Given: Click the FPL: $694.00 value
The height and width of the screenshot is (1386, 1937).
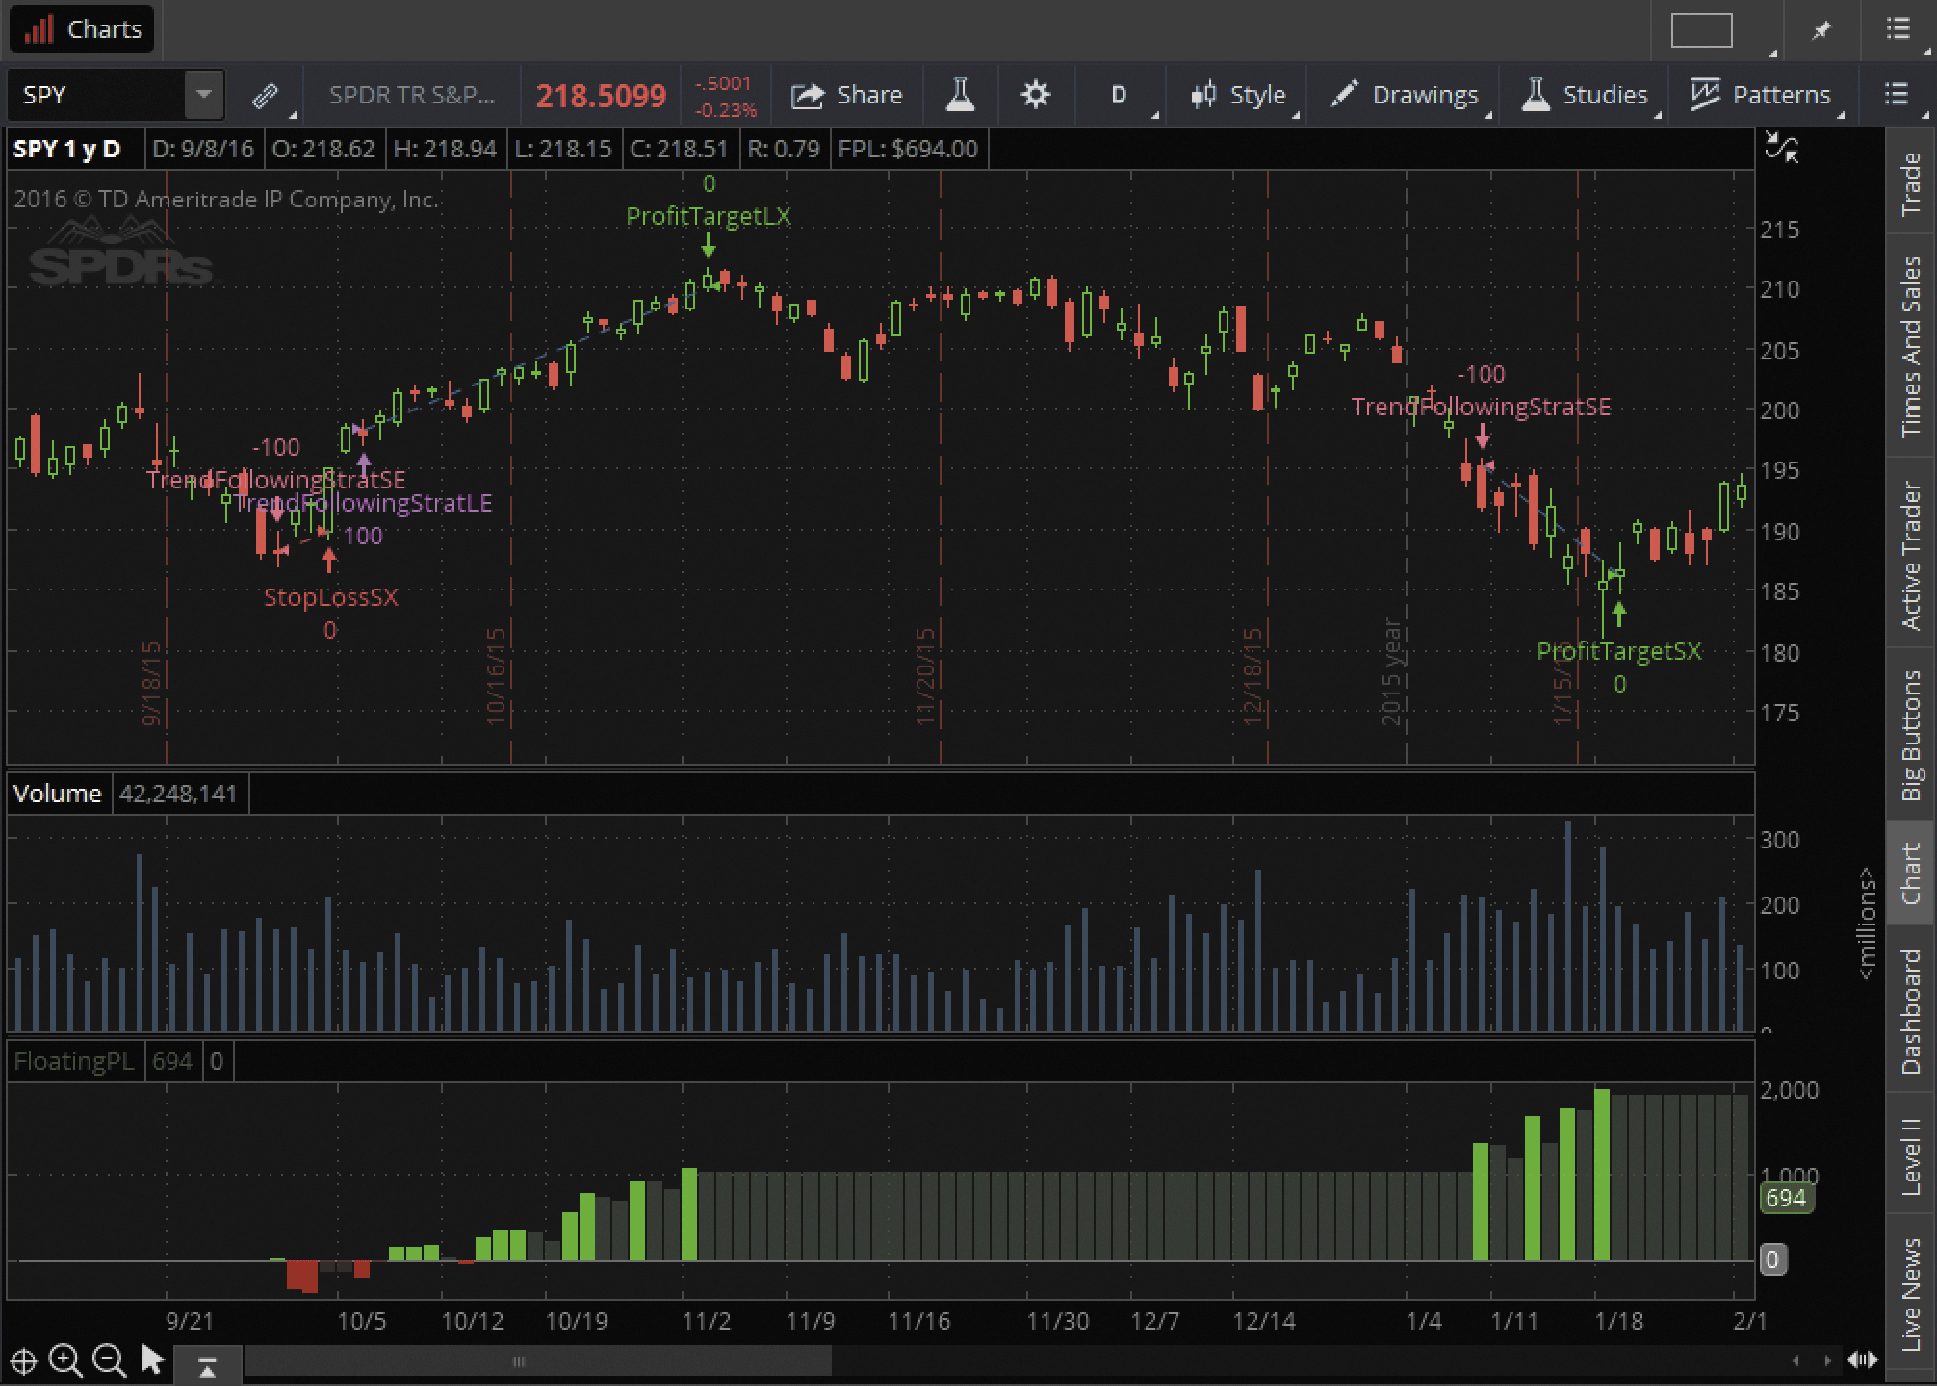Looking at the screenshot, I should tap(907, 149).
